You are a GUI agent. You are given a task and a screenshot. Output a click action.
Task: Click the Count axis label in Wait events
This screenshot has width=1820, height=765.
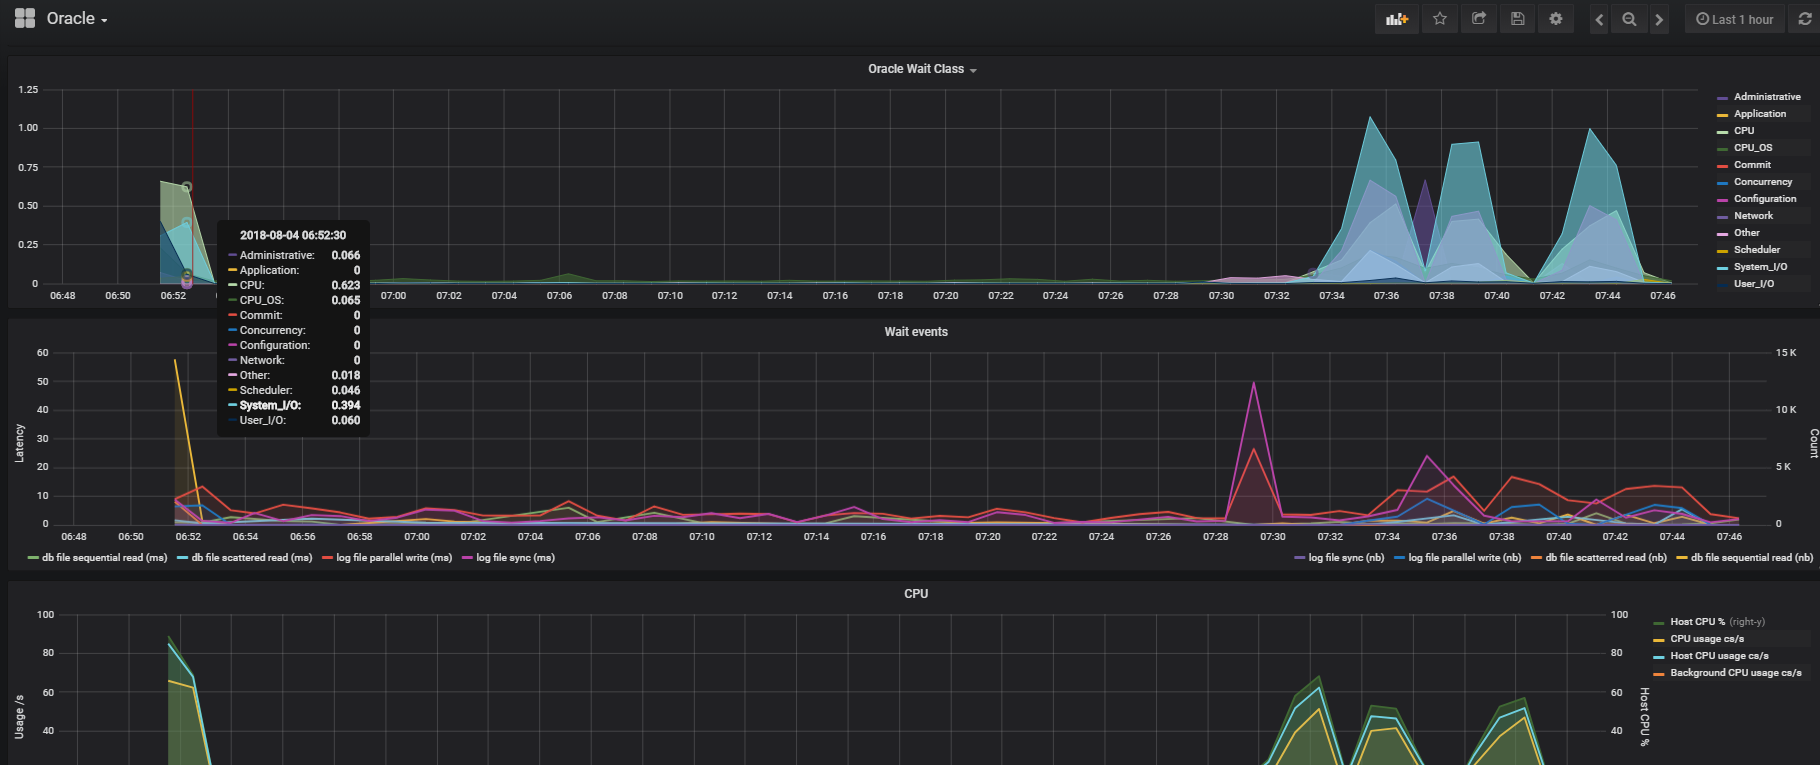tap(1812, 443)
